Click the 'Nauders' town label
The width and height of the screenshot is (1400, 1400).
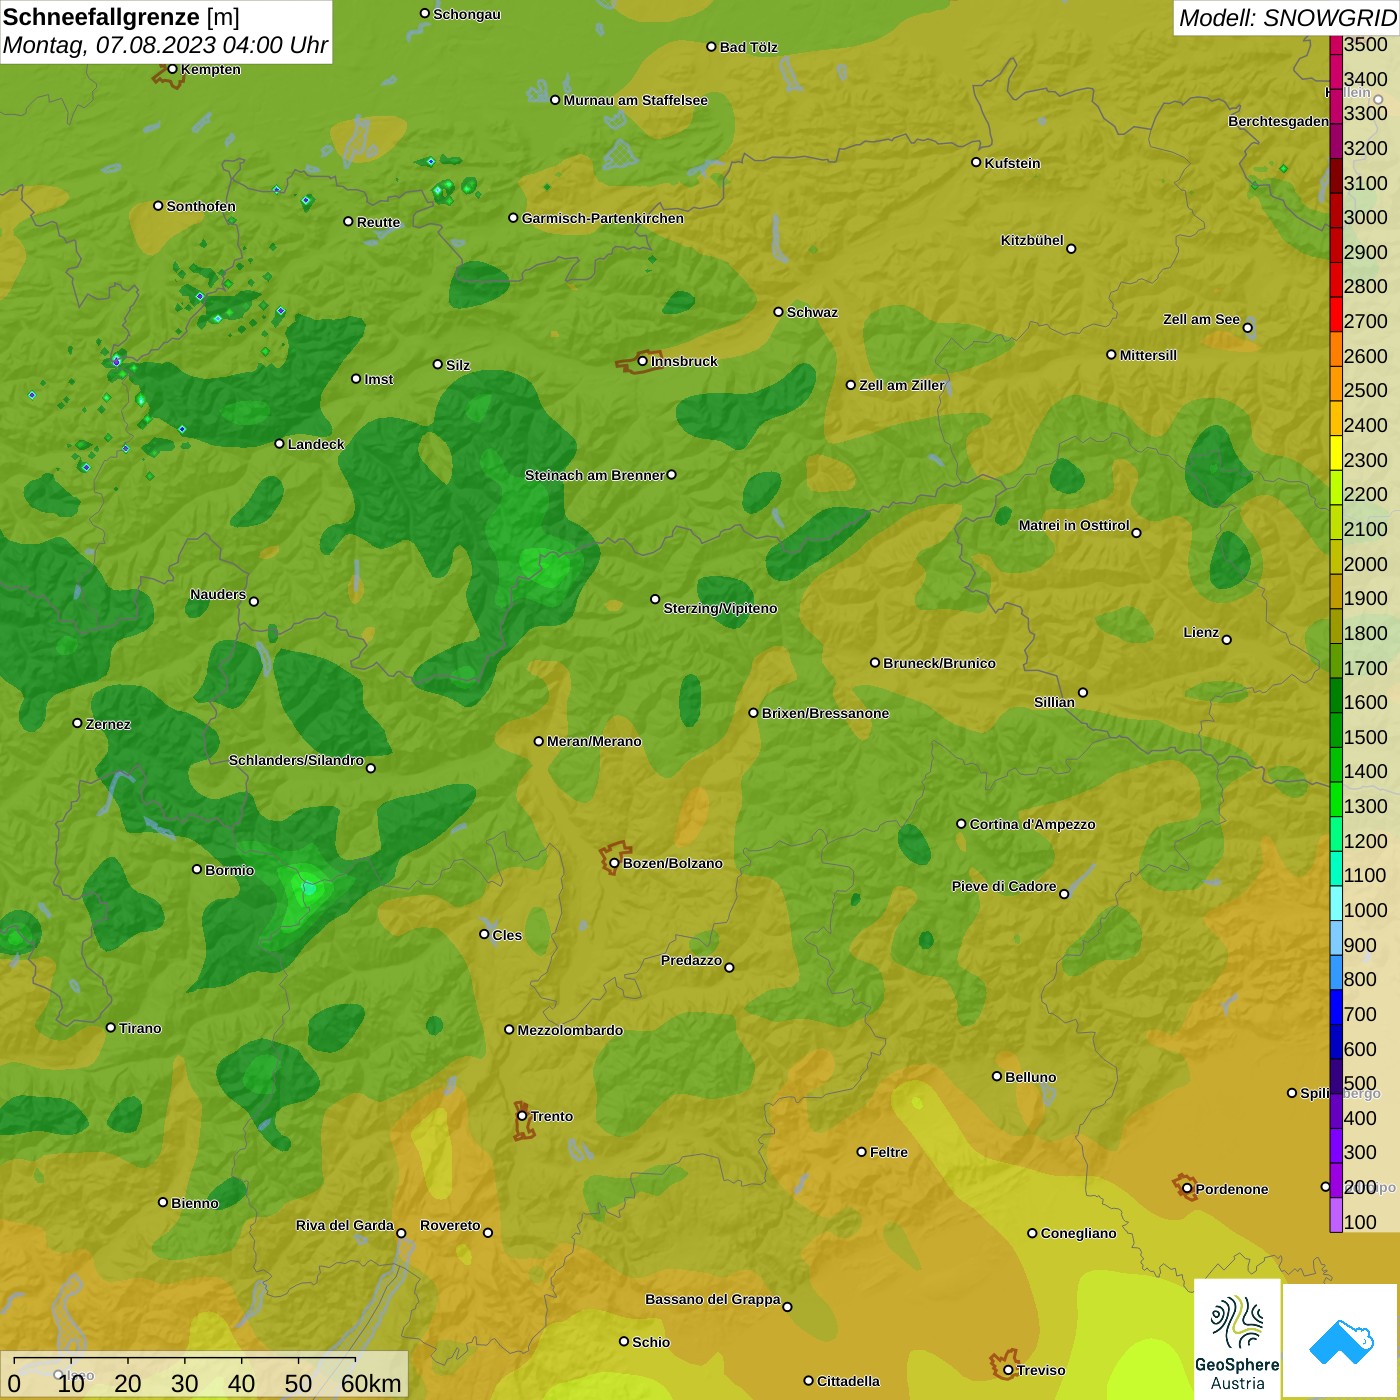pyautogui.click(x=218, y=594)
